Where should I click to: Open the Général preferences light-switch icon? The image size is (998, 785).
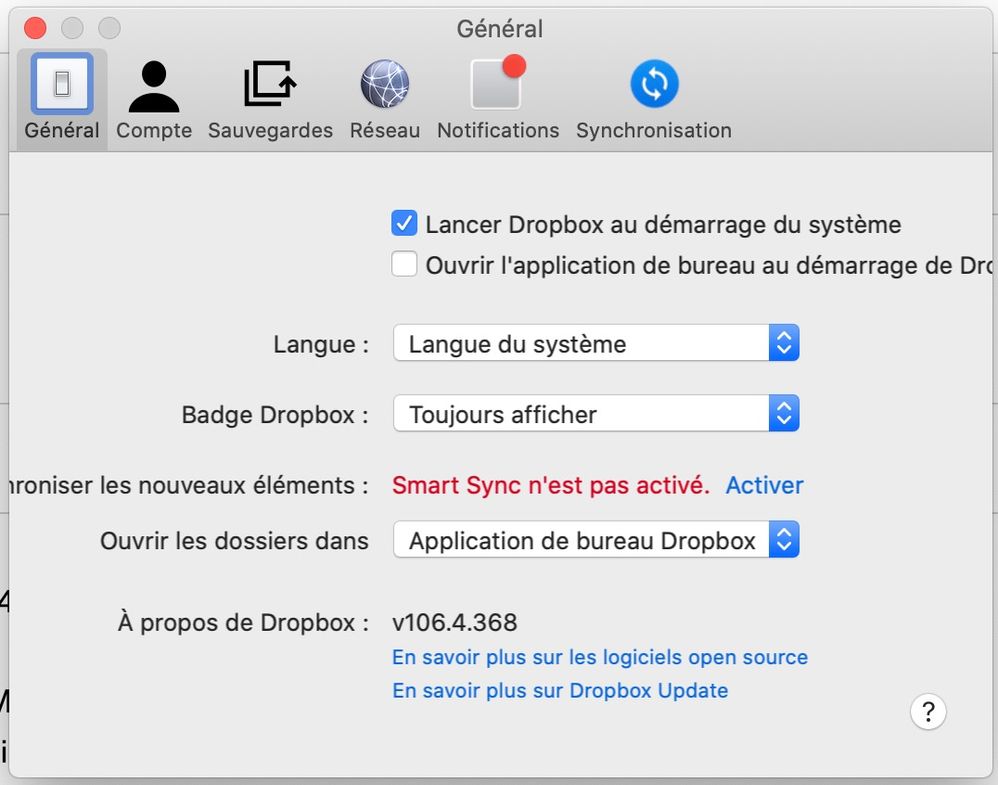[62, 84]
